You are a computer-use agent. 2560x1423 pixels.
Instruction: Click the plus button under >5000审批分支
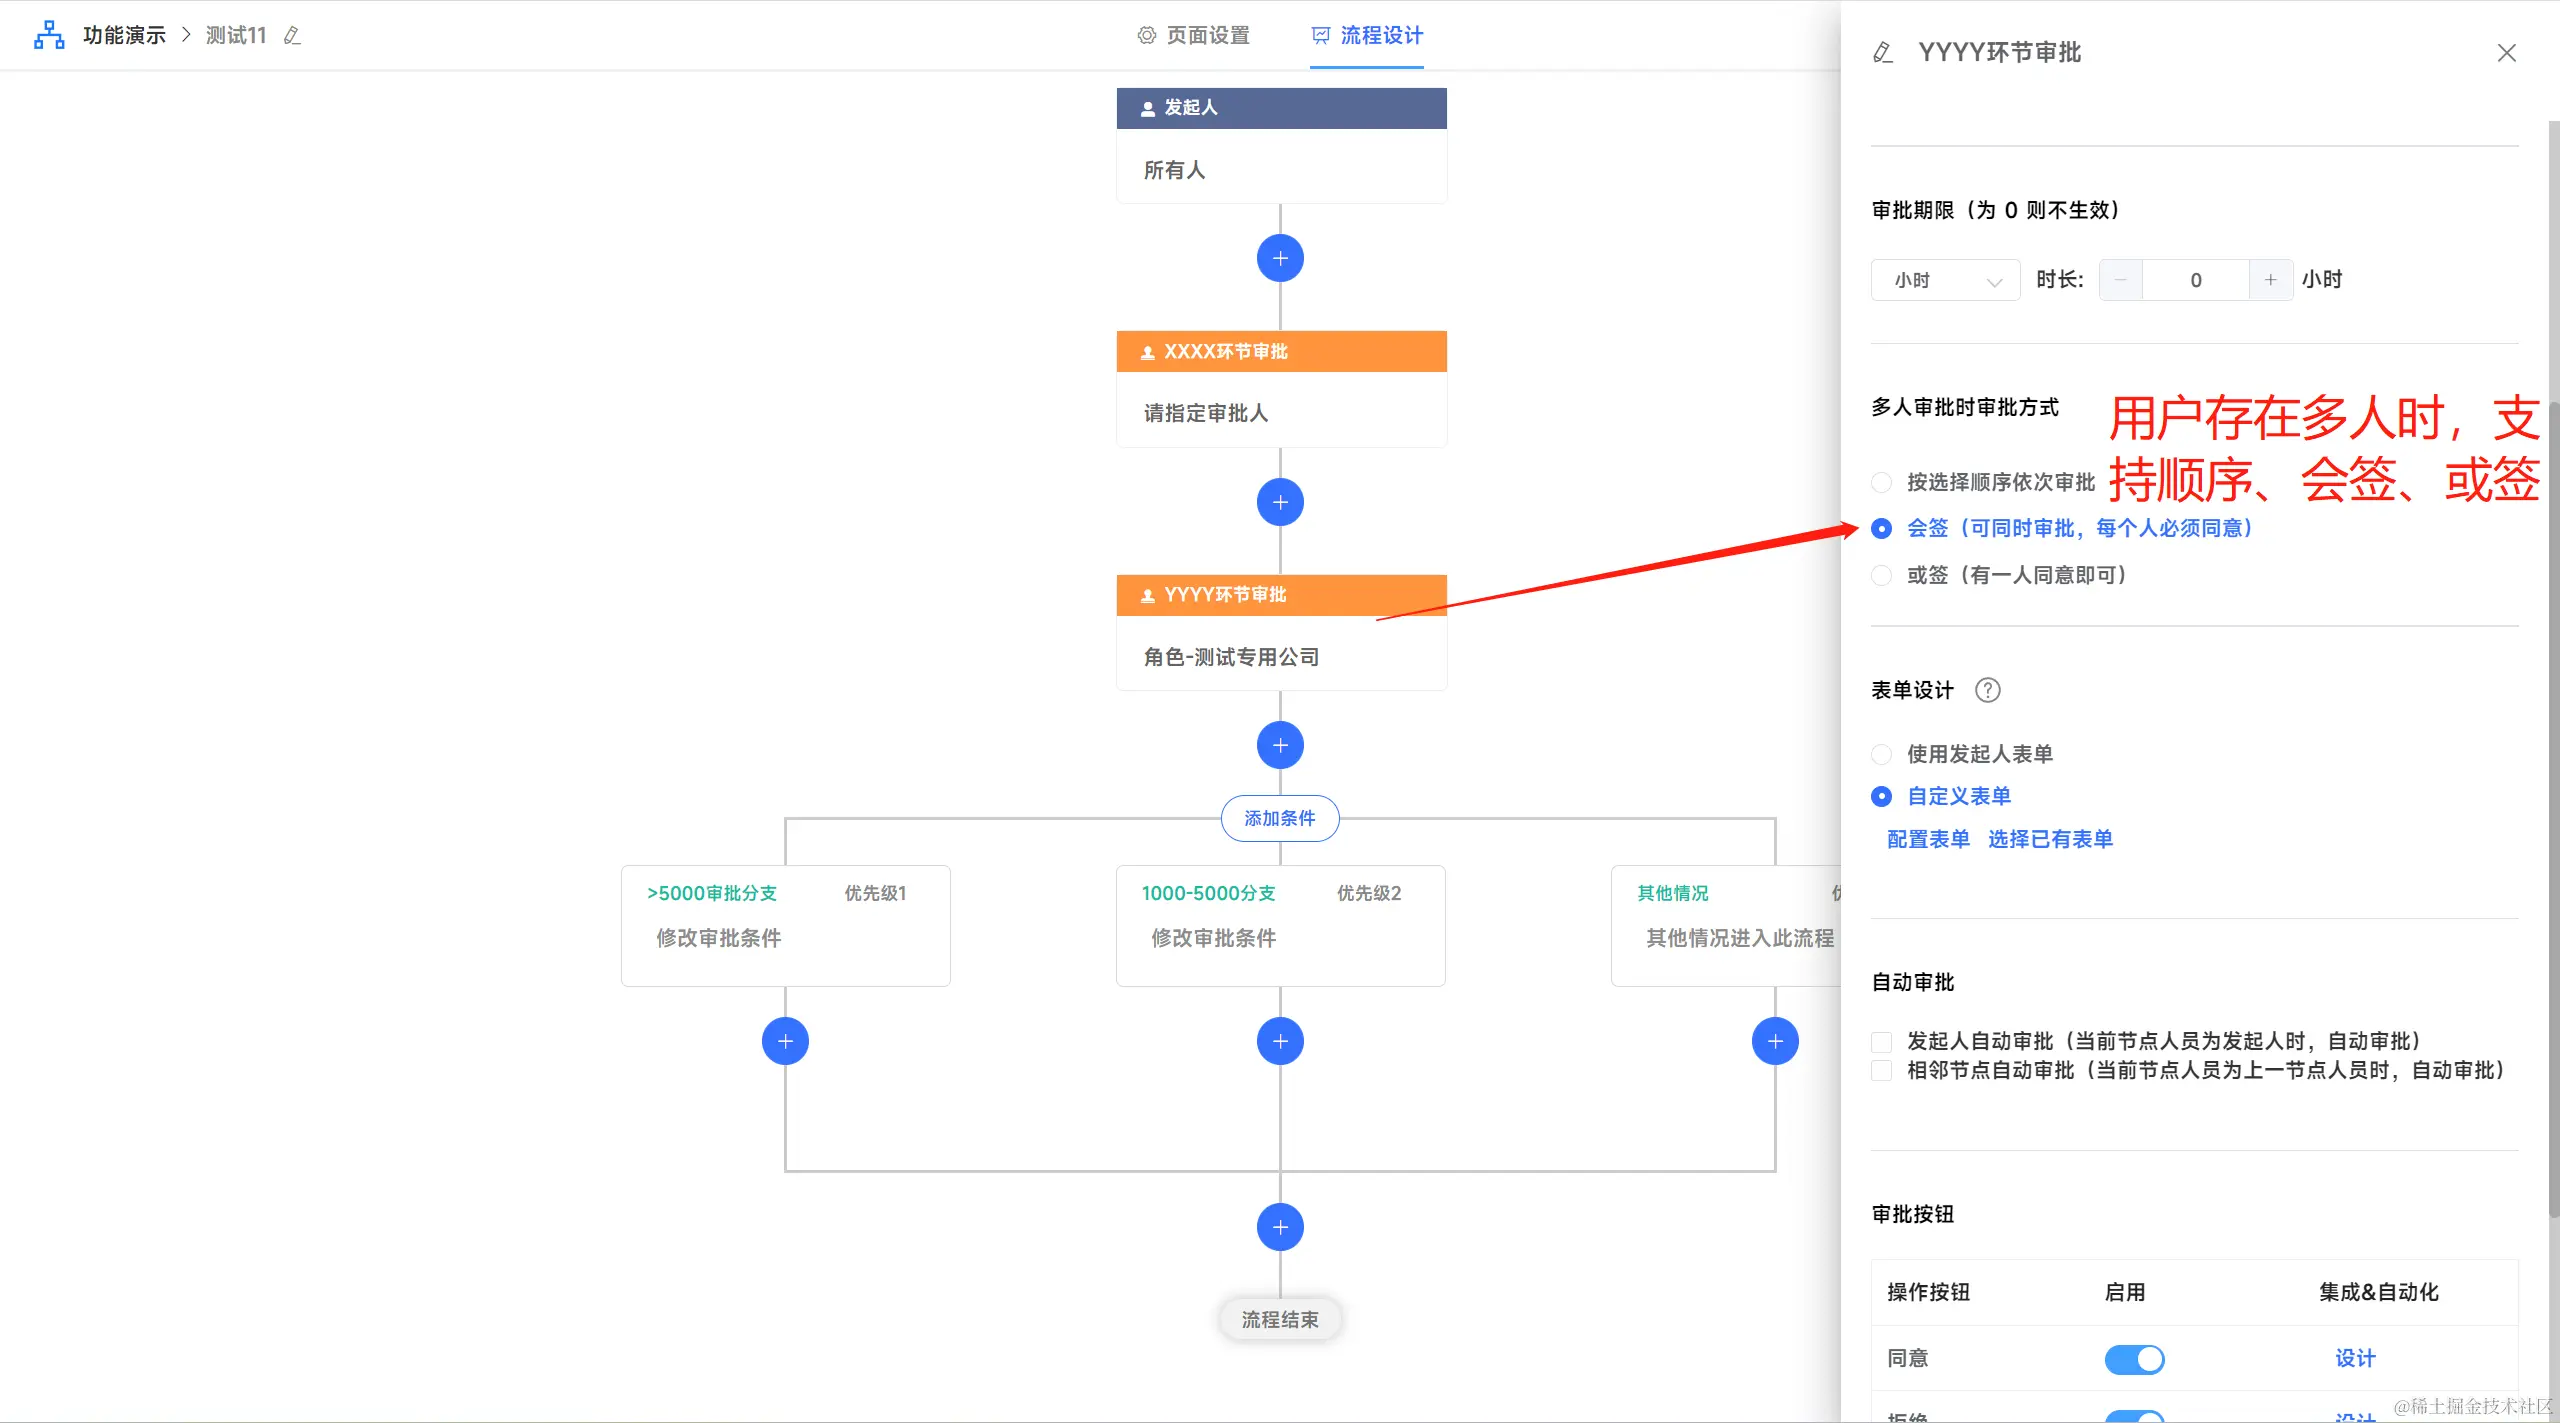click(x=785, y=1041)
